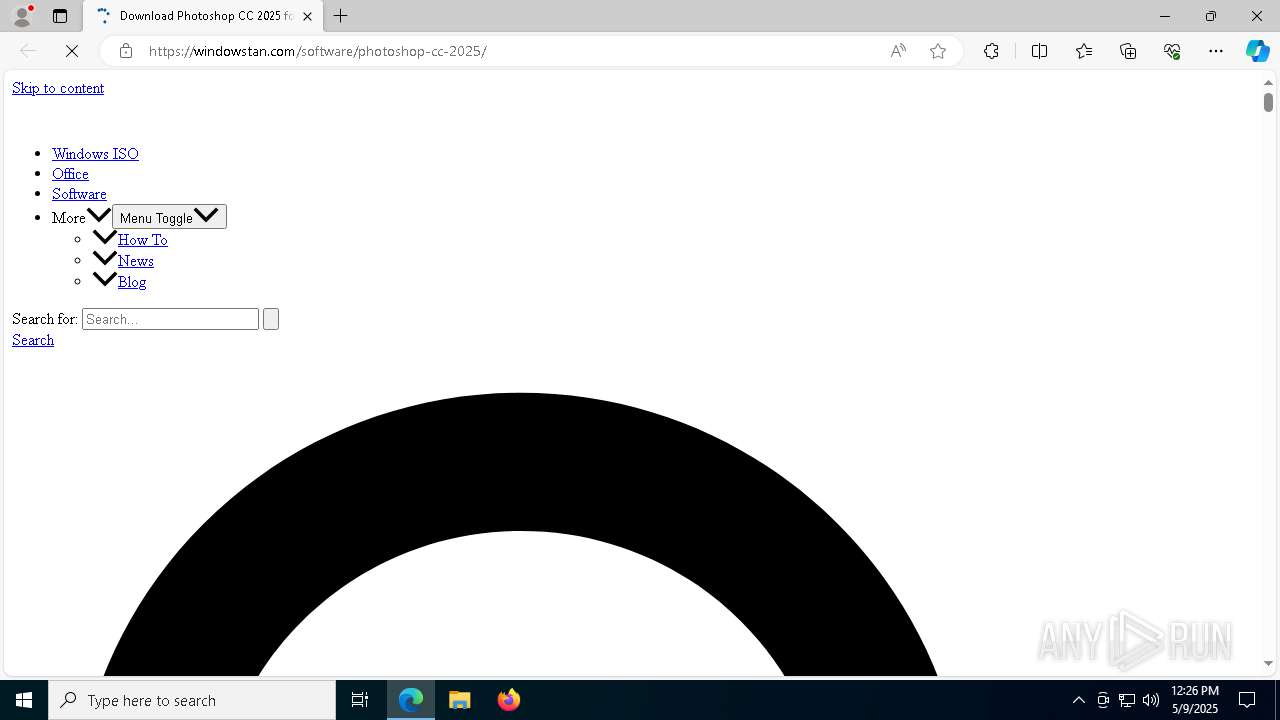1280x720 pixels.
Task: Open the How To submenu link
Action: coord(143,240)
